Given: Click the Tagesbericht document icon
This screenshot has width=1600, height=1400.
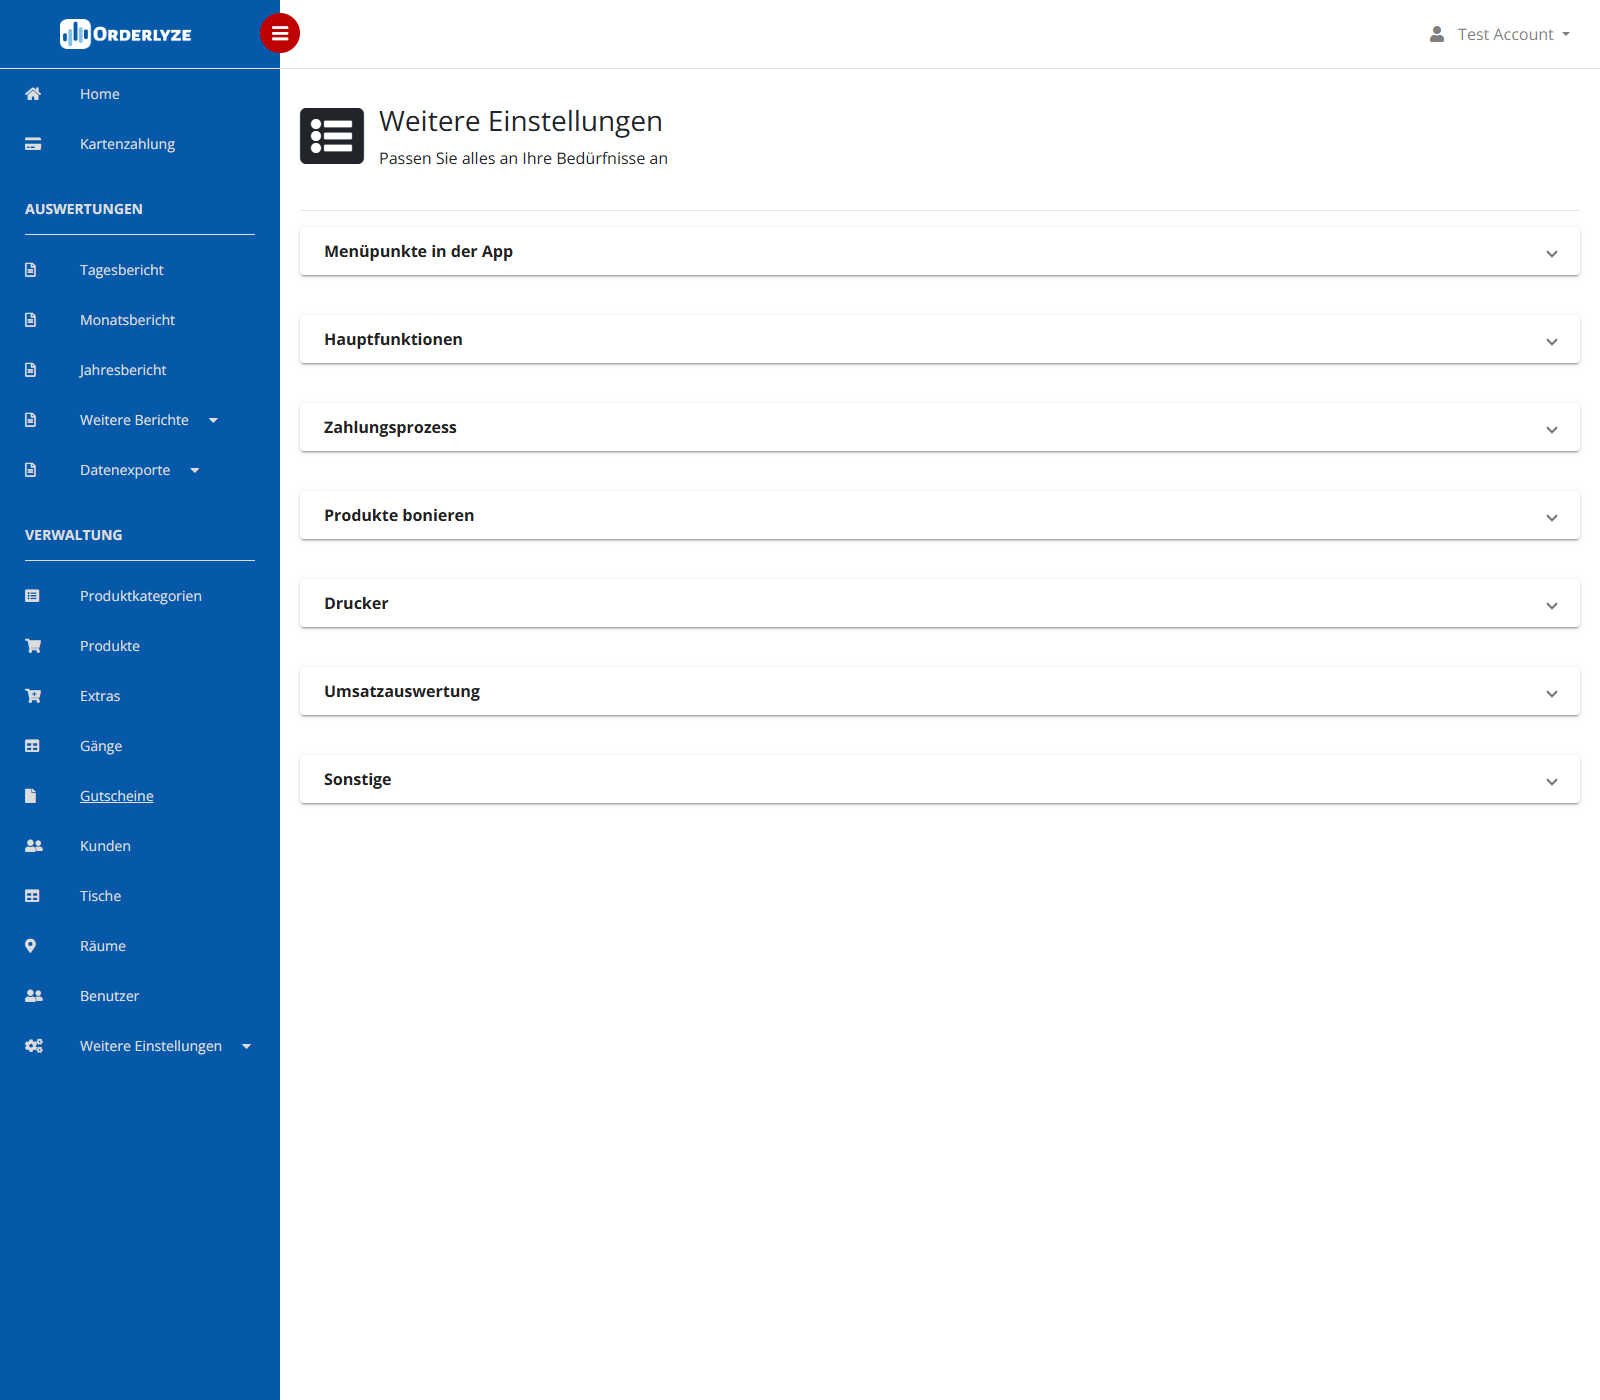Looking at the screenshot, I should tap(31, 270).
